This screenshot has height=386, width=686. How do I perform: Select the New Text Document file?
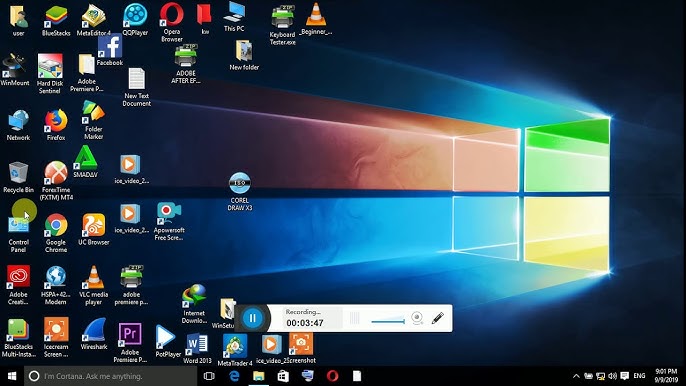(x=136, y=88)
